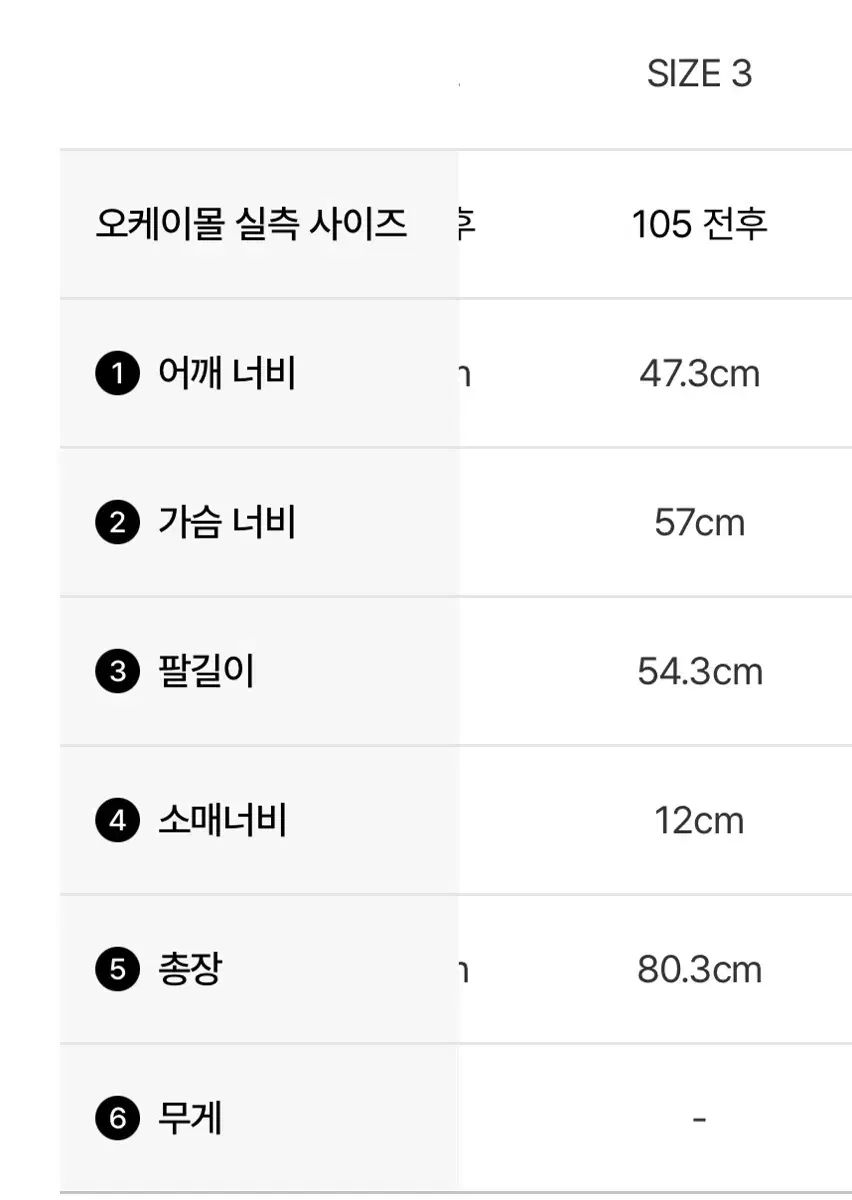The height and width of the screenshot is (1200, 852).
Task: Select the 105 전후 size value
Action: (x=699, y=224)
